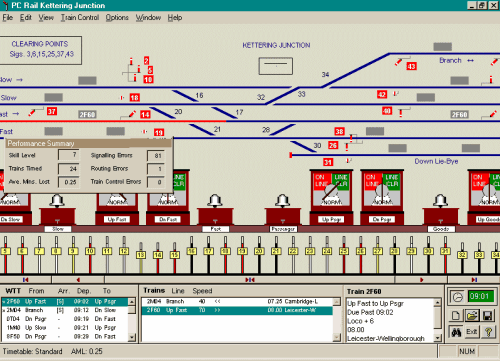Center the view with middle arrows marker

click(x=250, y=280)
